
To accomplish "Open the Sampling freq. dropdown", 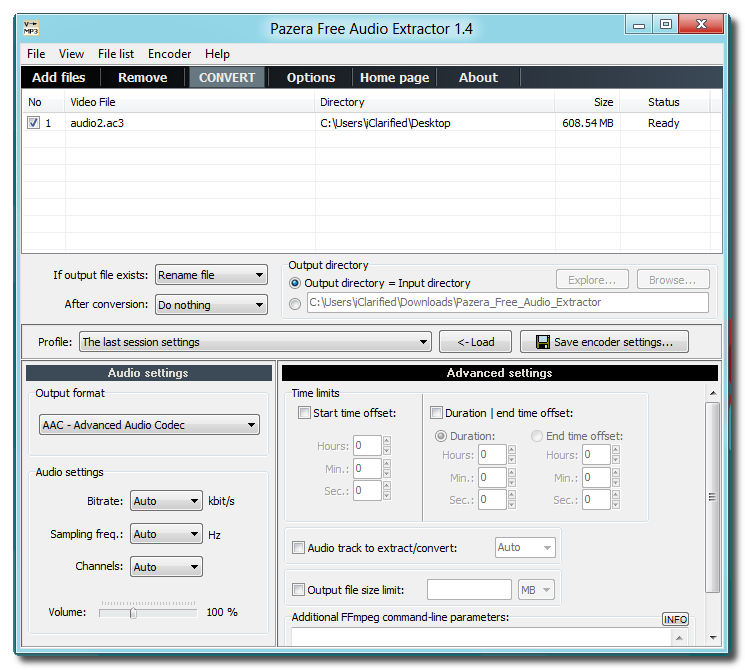I will point(166,534).
